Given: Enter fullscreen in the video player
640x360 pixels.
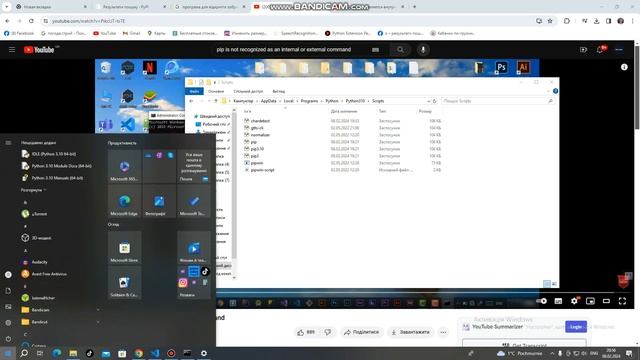Looking at the screenshot, I should click(622, 301).
